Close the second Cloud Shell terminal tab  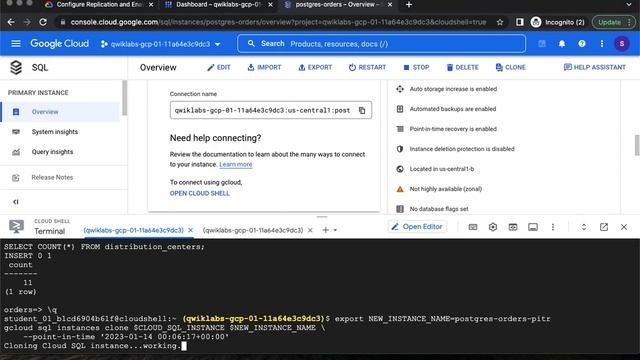[x=310, y=230]
